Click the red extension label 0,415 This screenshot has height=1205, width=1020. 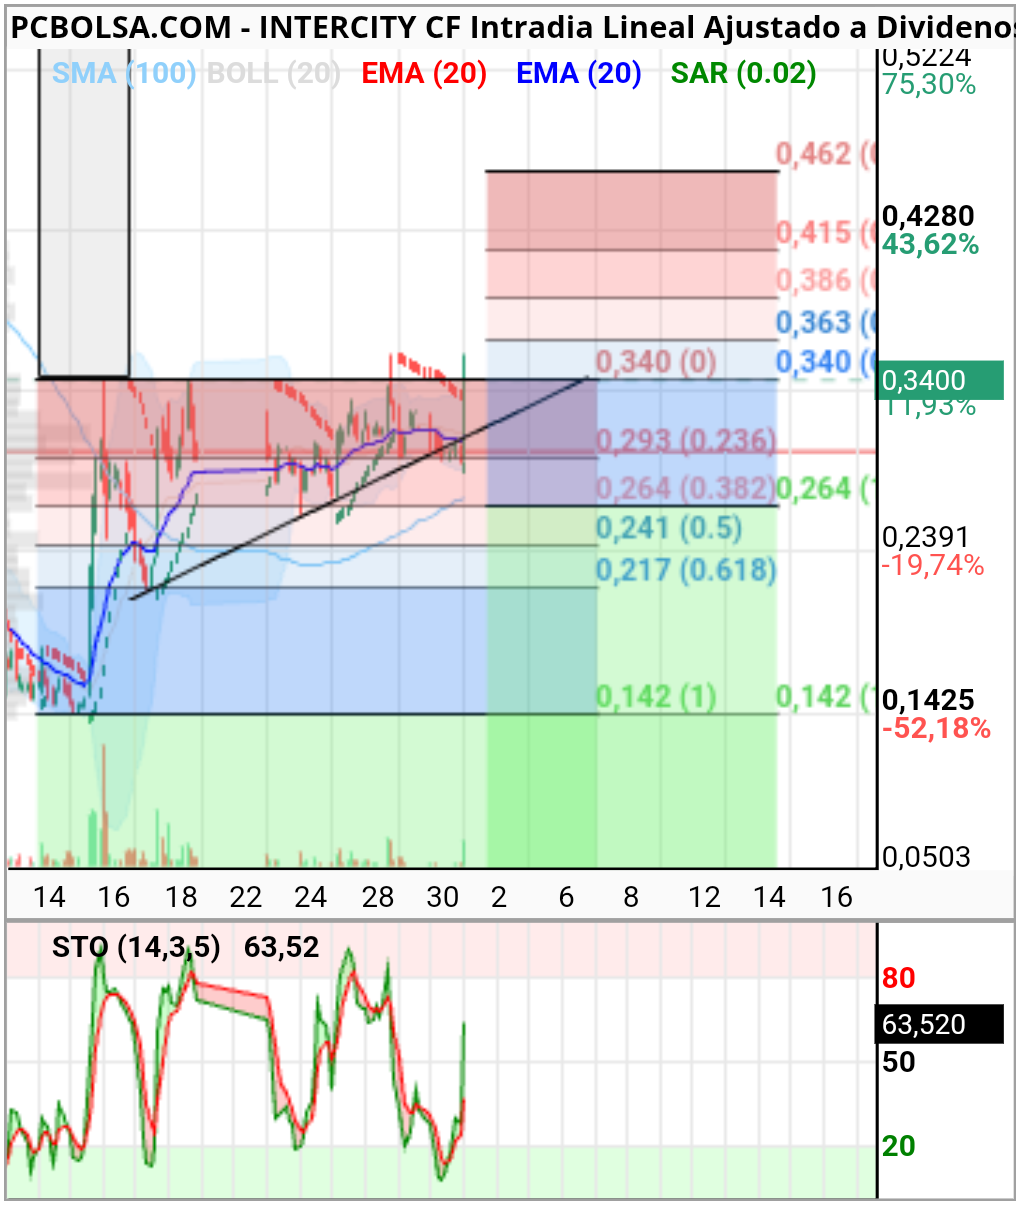click(x=826, y=232)
